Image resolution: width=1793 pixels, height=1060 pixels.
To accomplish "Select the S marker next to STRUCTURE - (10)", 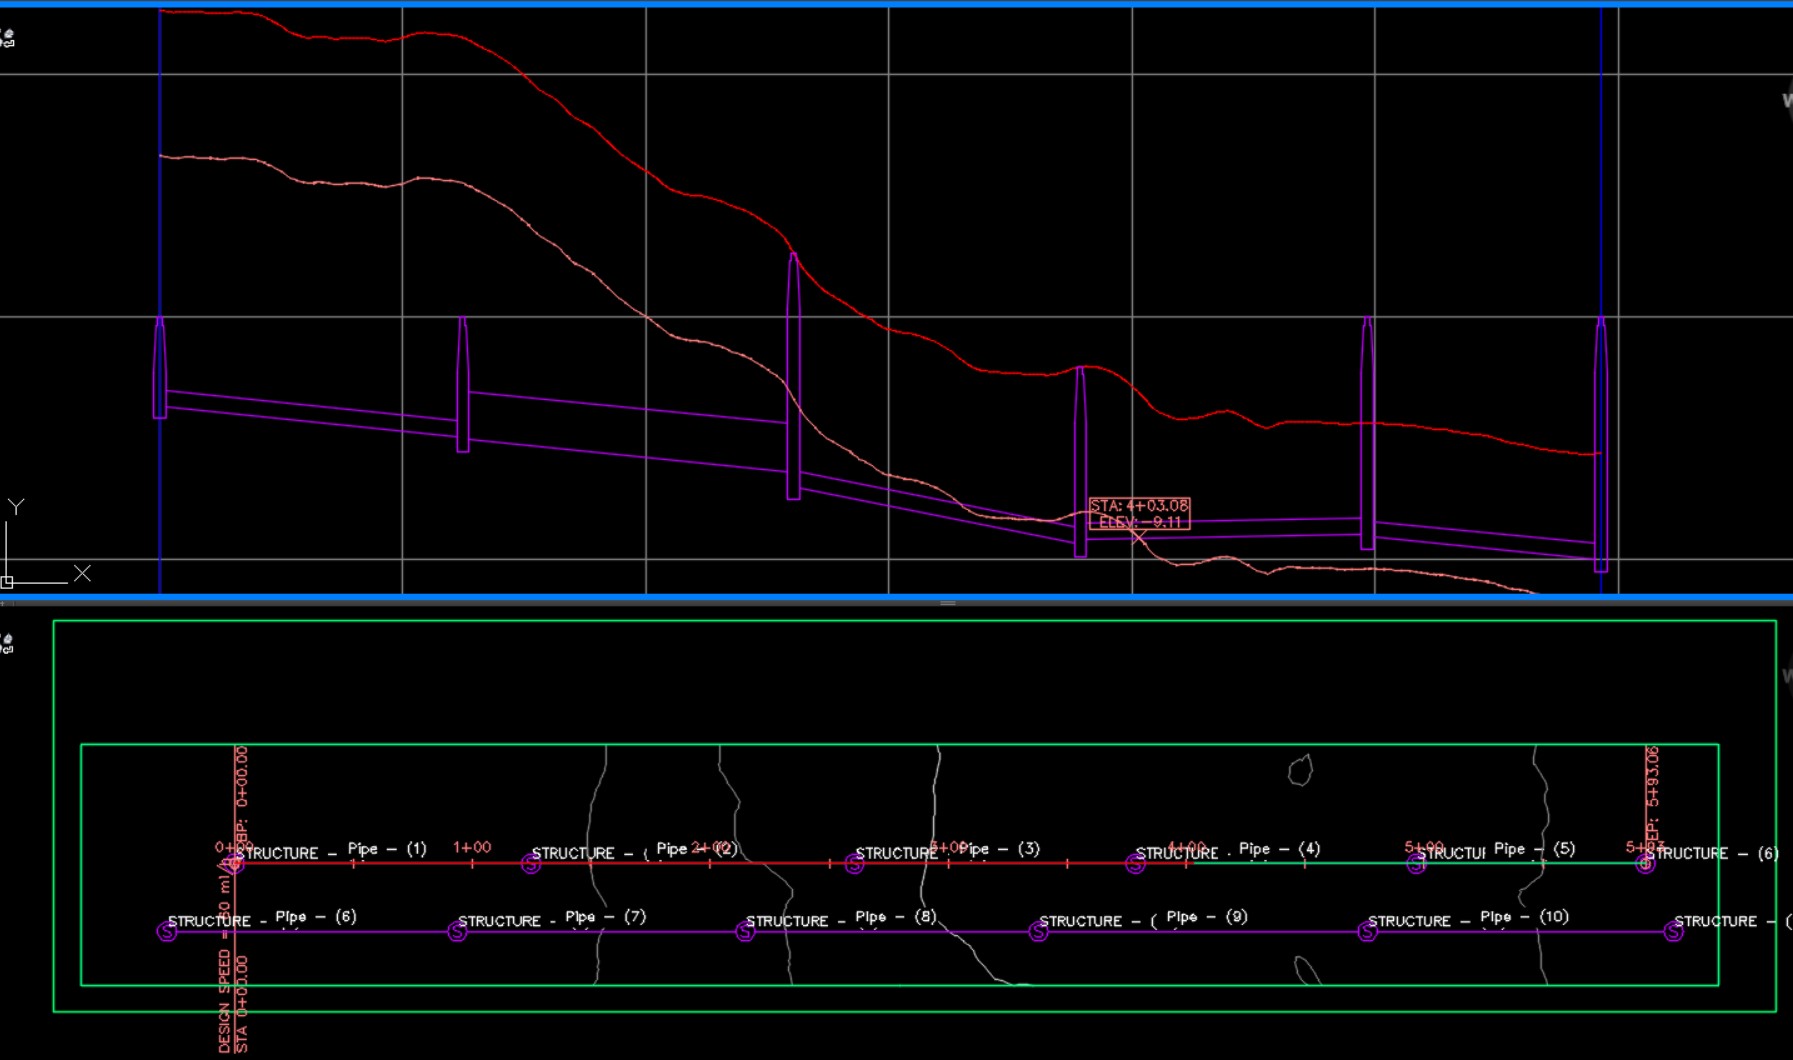I will (x=1366, y=932).
